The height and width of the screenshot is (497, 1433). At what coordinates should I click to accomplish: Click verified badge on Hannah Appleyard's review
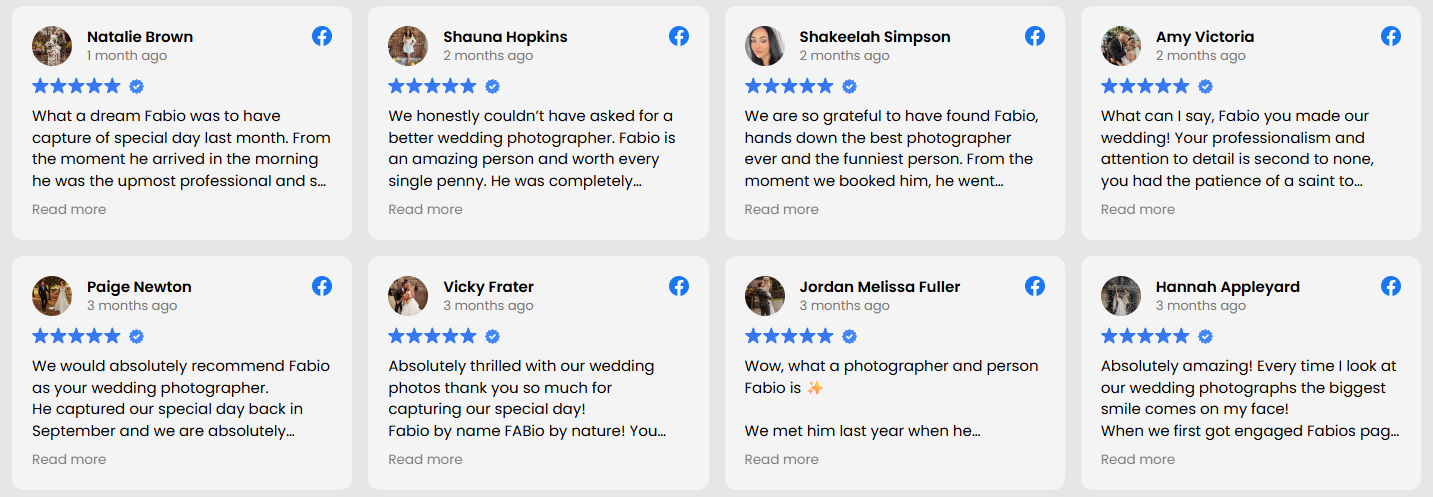click(x=1206, y=336)
